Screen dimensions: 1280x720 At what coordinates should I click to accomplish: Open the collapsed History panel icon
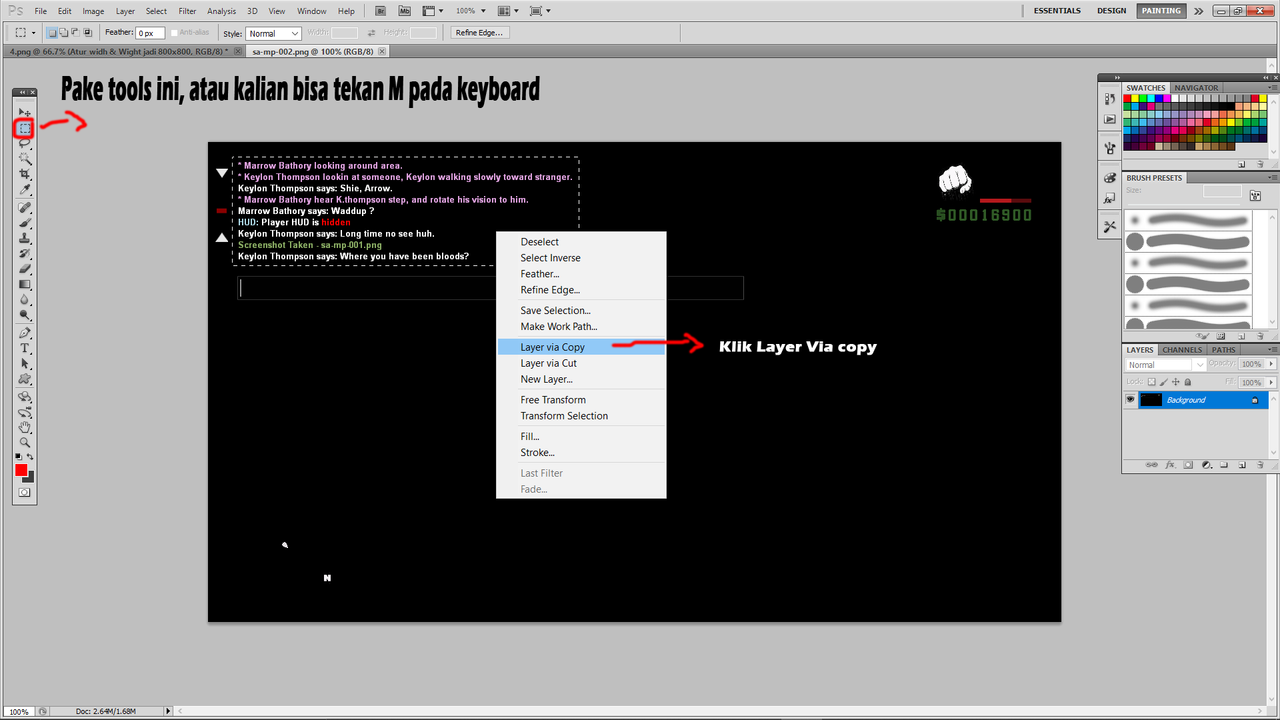(1110, 99)
